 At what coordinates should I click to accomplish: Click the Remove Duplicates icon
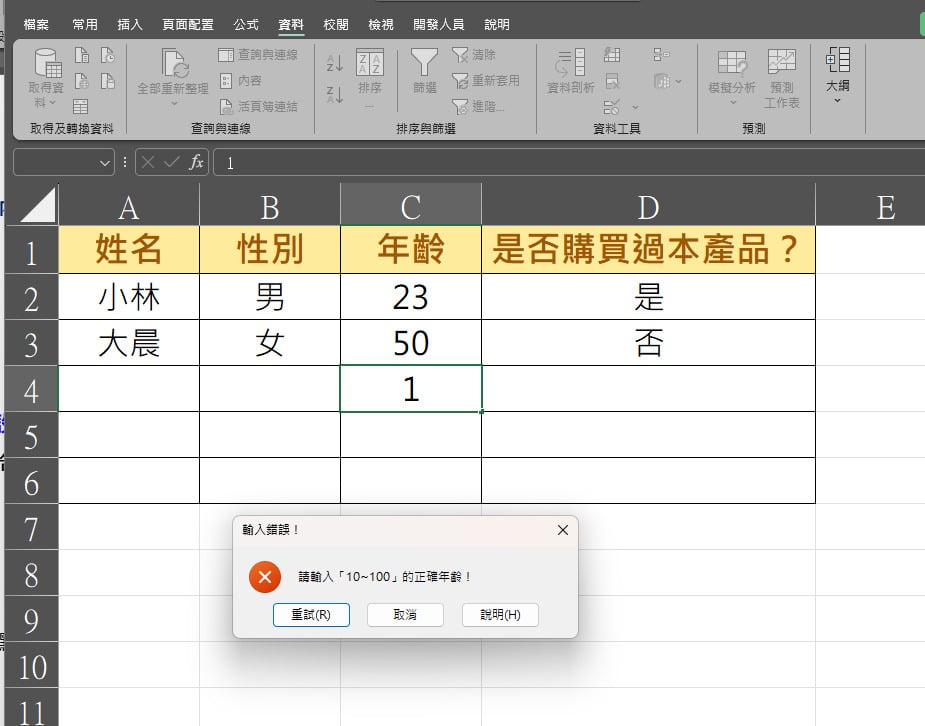click(612, 81)
